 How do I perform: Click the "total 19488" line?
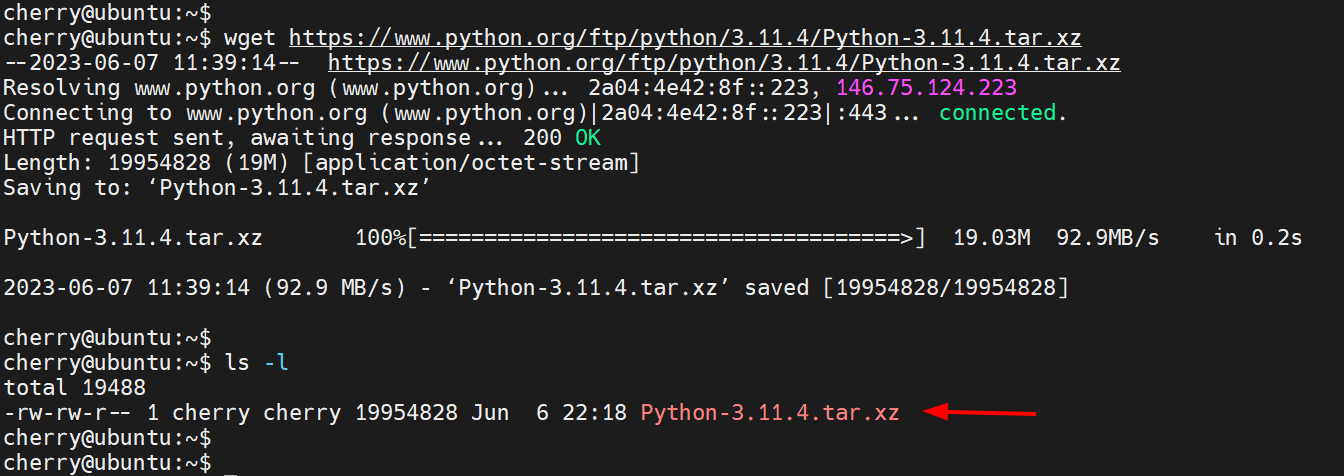point(75,387)
